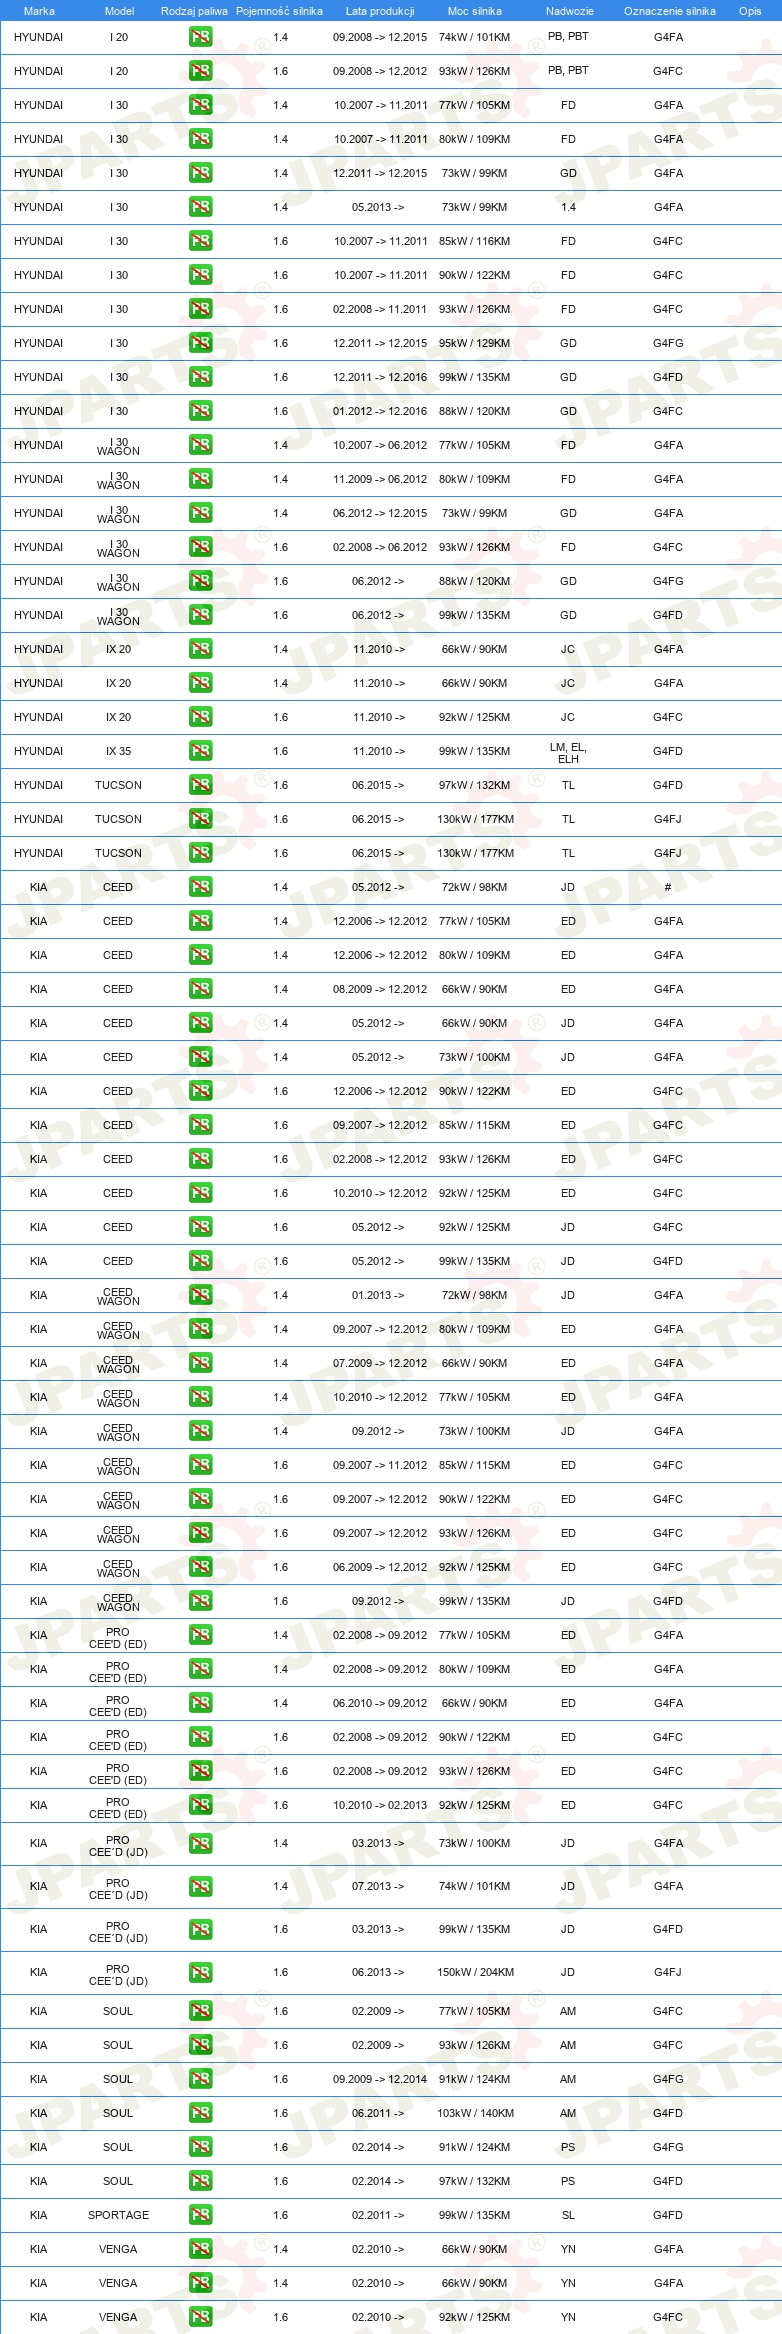Click the 150kW / 204KM power cell

coord(475,1972)
